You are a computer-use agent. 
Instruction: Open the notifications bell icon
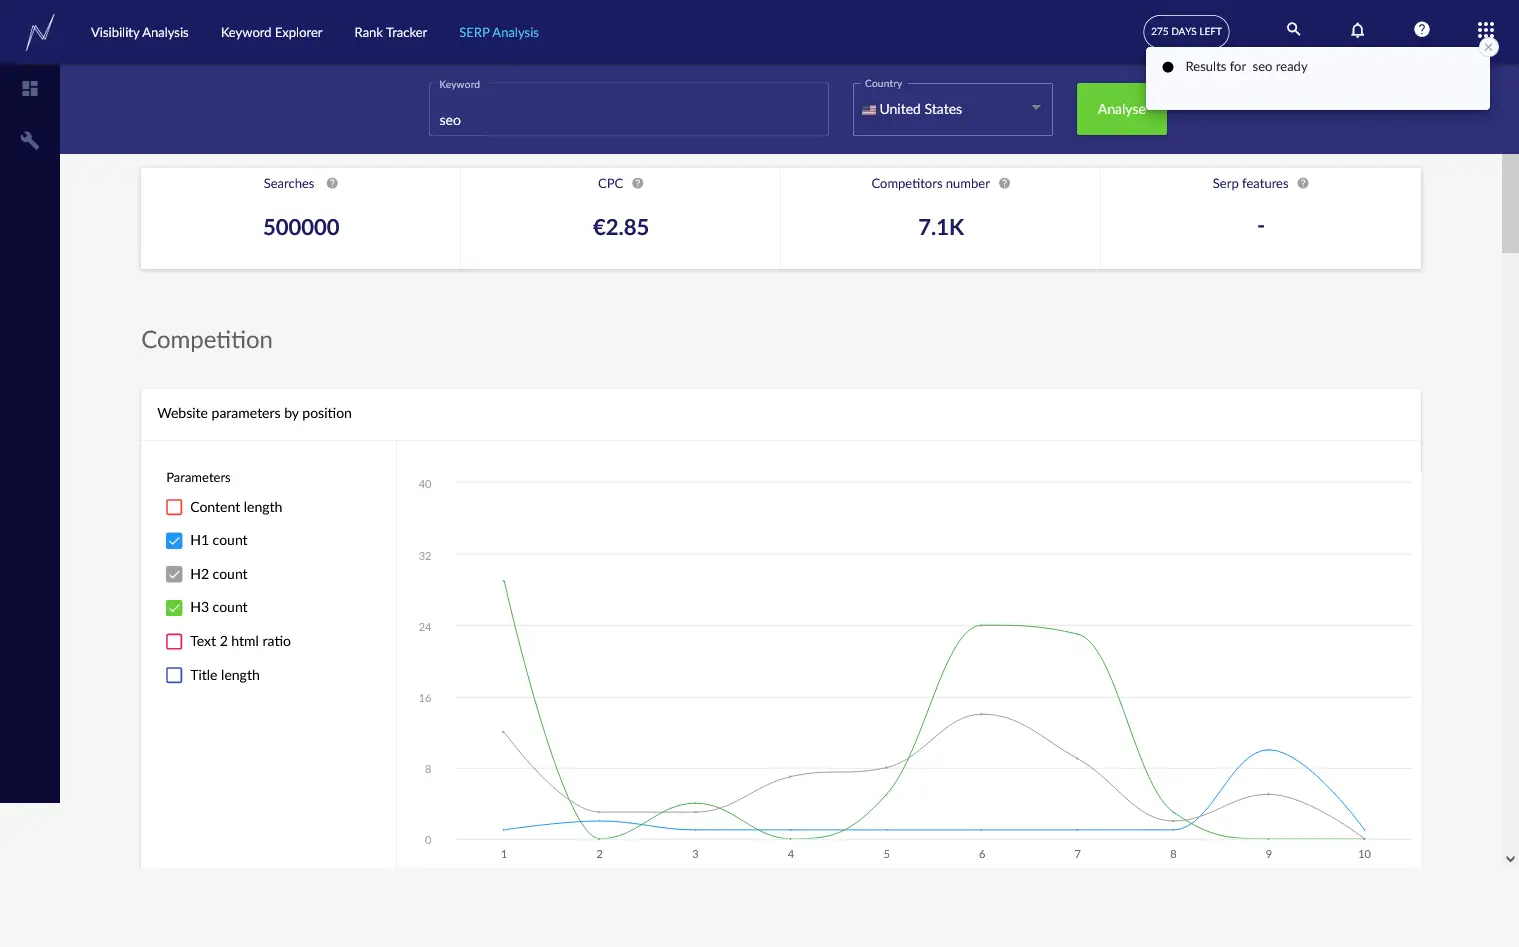(1357, 30)
